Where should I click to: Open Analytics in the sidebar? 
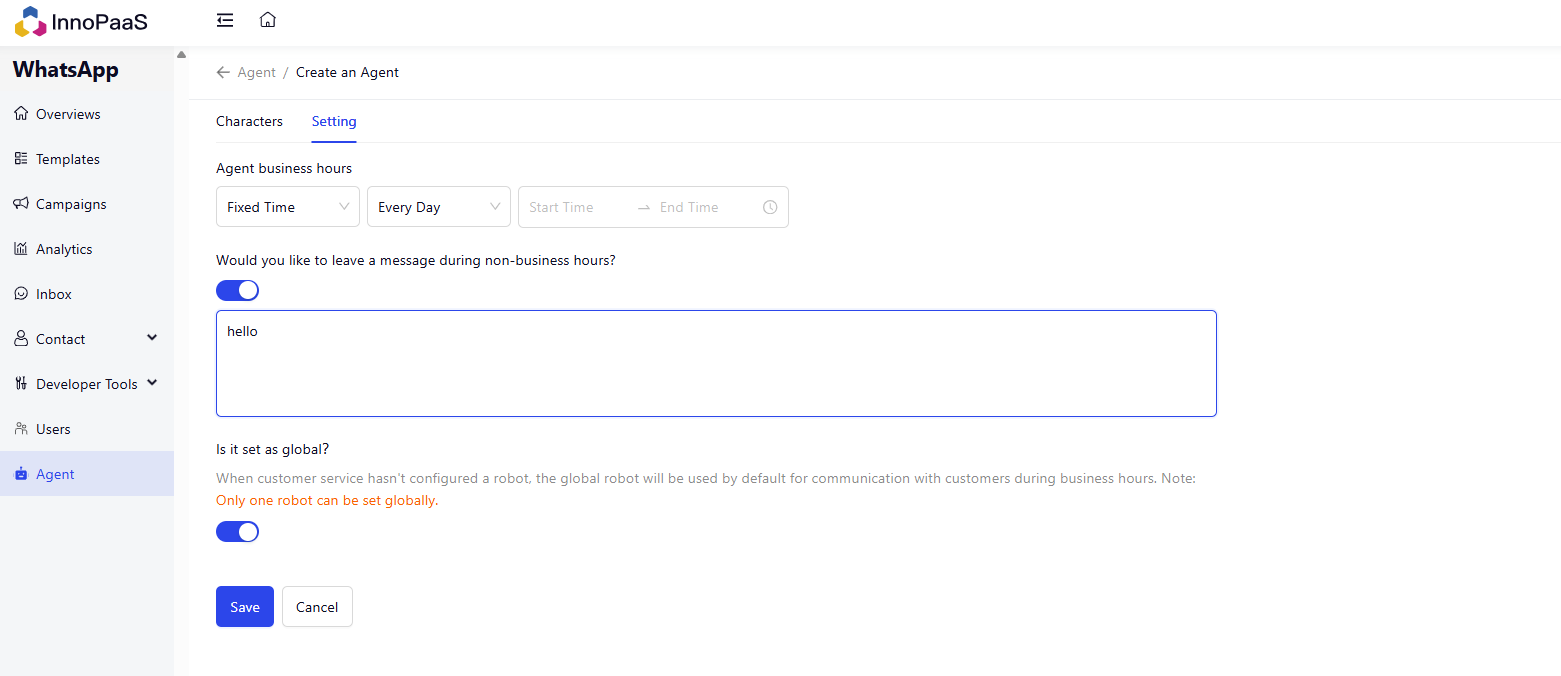(x=64, y=249)
